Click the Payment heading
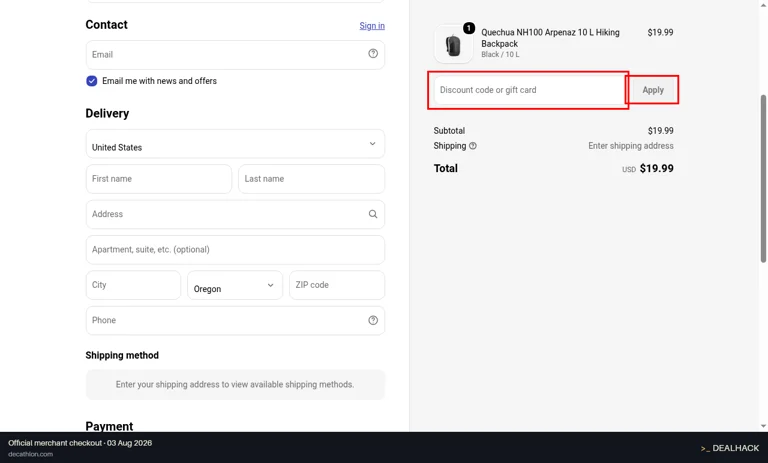 [x=109, y=426]
